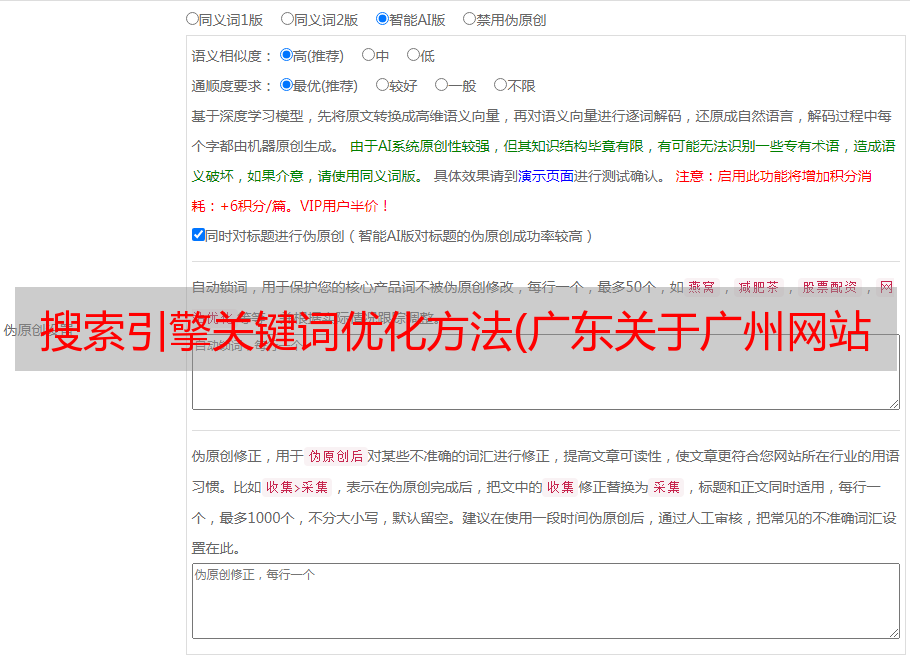Image resolution: width=911 pixels, height=658 pixels.
Task: Click the 语义相似度 label
Action: (x=232, y=56)
